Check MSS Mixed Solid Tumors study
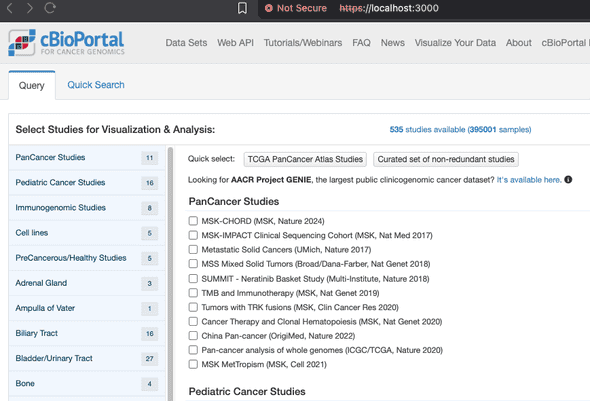 (193, 264)
